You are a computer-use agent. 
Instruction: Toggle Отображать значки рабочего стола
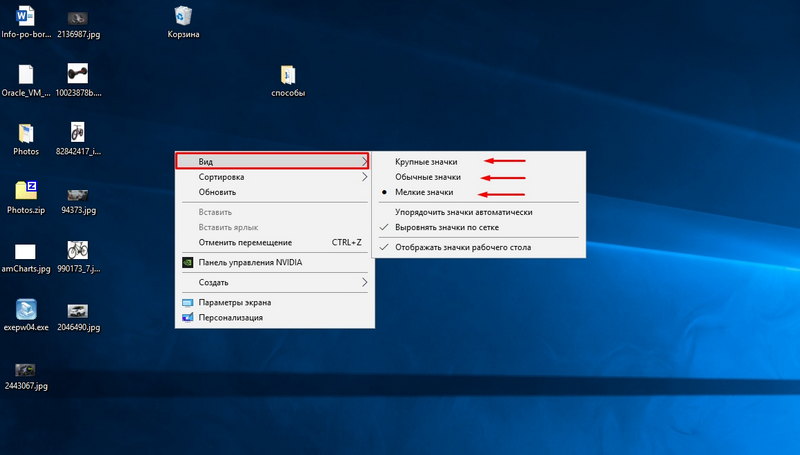(462, 247)
